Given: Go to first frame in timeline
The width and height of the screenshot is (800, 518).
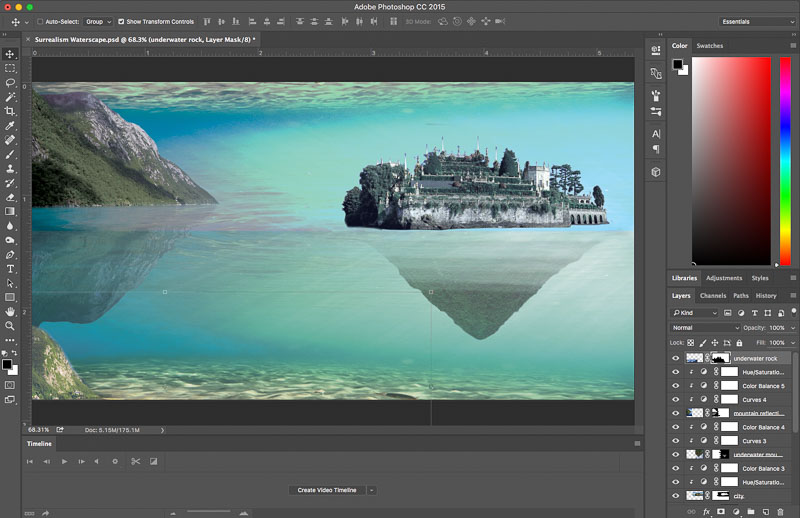Looking at the screenshot, I should [x=30, y=461].
